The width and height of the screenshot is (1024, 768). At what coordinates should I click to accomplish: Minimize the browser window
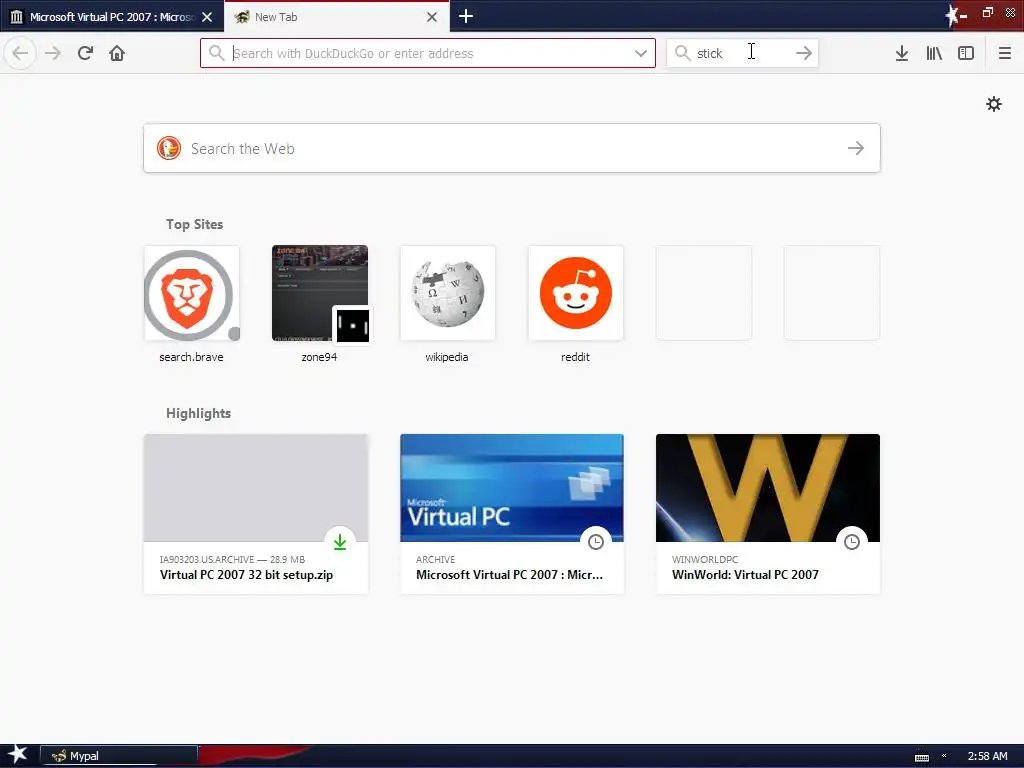click(x=963, y=16)
